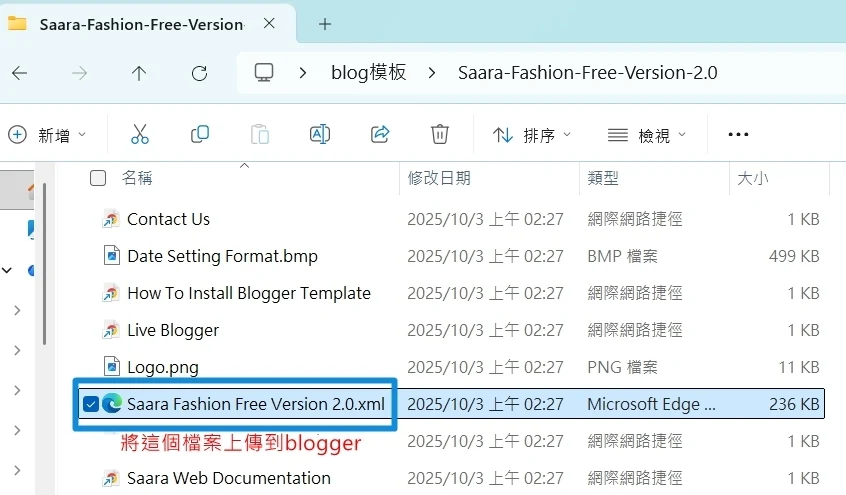This screenshot has height=495, width=846.
Task: Collapse the expanded navigation pane item
Action: [7, 270]
